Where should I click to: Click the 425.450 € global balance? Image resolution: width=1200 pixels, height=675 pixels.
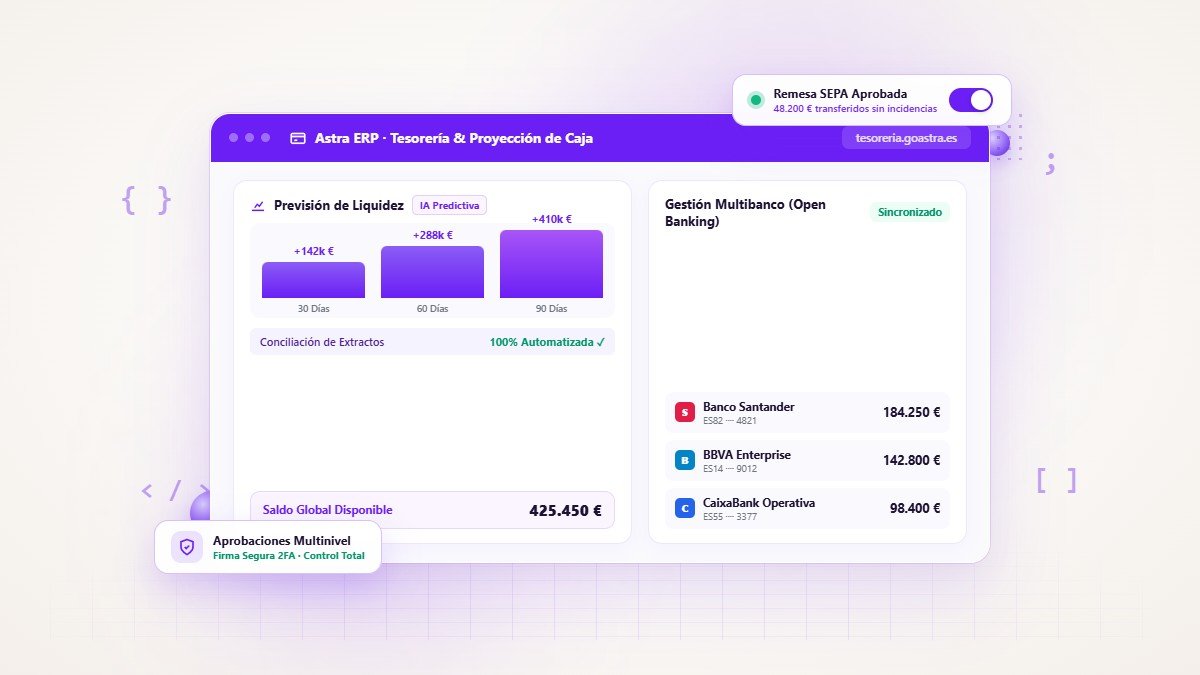[x=565, y=510]
